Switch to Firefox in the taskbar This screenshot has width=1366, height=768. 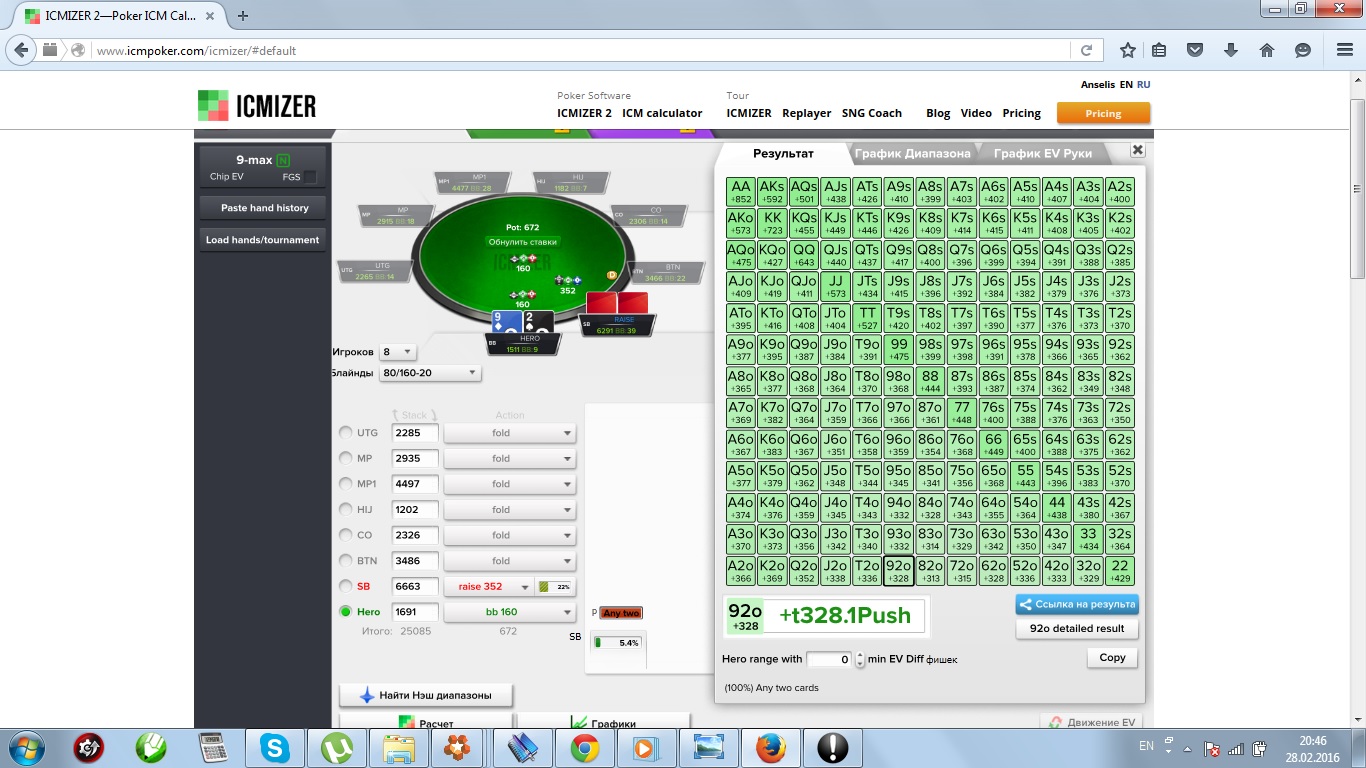[771, 748]
